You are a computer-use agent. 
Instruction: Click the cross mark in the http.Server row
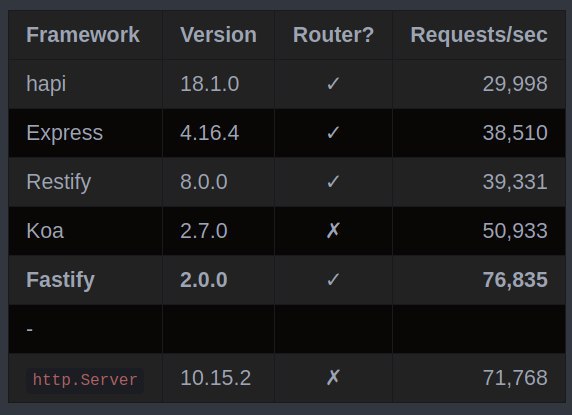333,377
